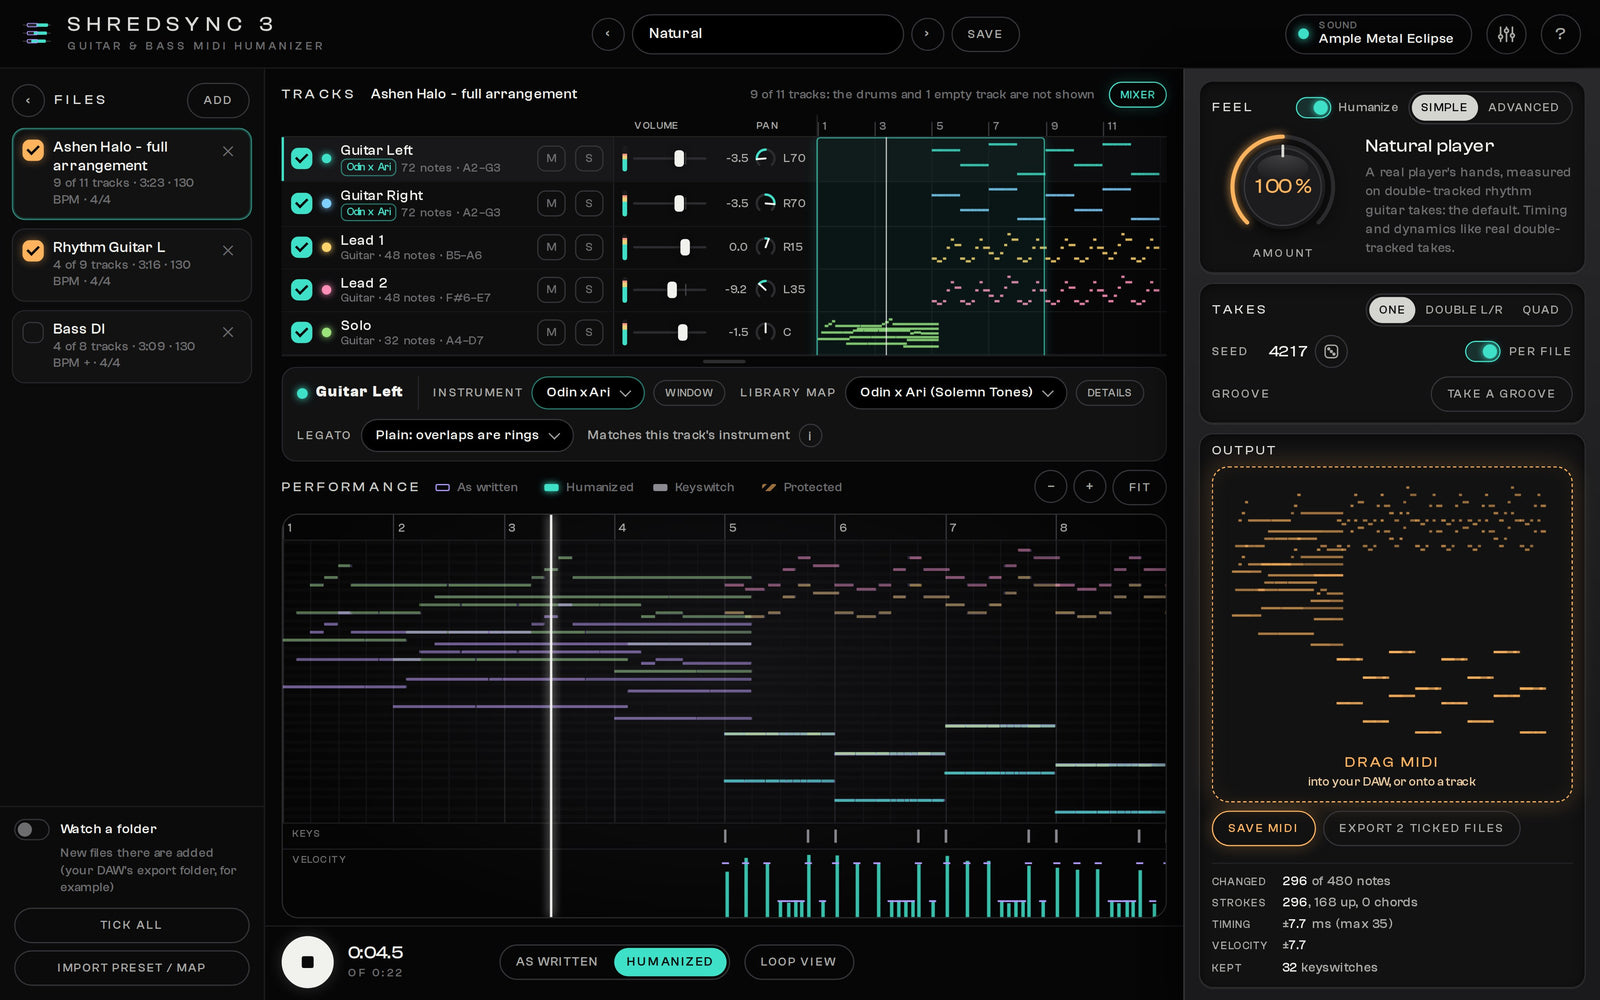Open the Legato overlaps dropdown
1600x1000 pixels.
coord(467,435)
